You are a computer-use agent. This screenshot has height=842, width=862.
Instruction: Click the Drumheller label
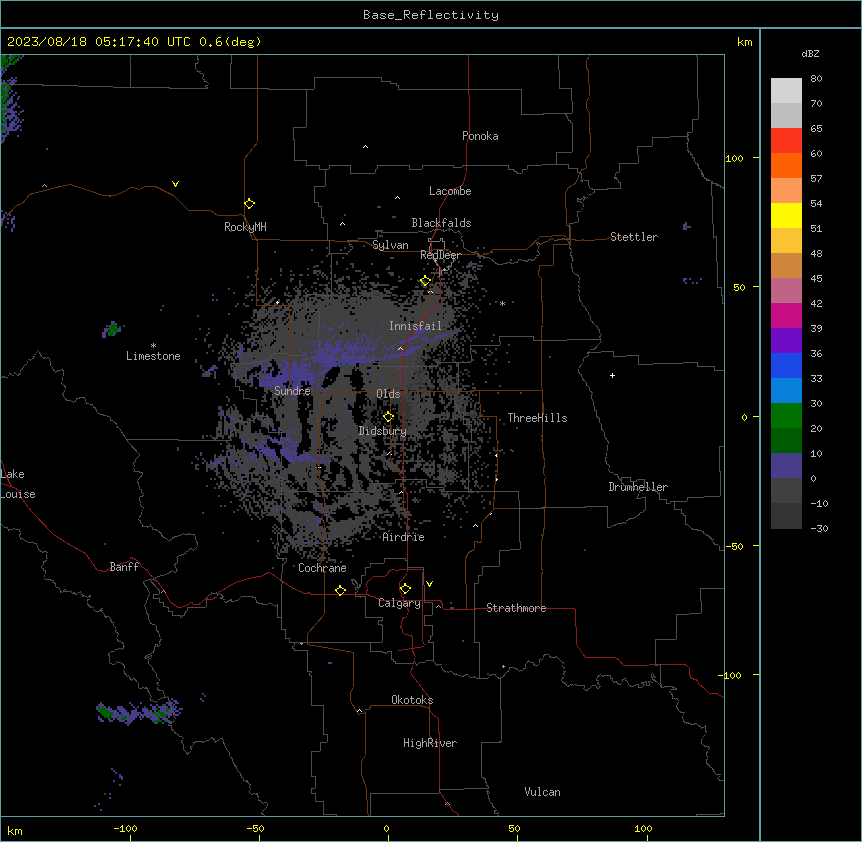click(x=638, y=487)
